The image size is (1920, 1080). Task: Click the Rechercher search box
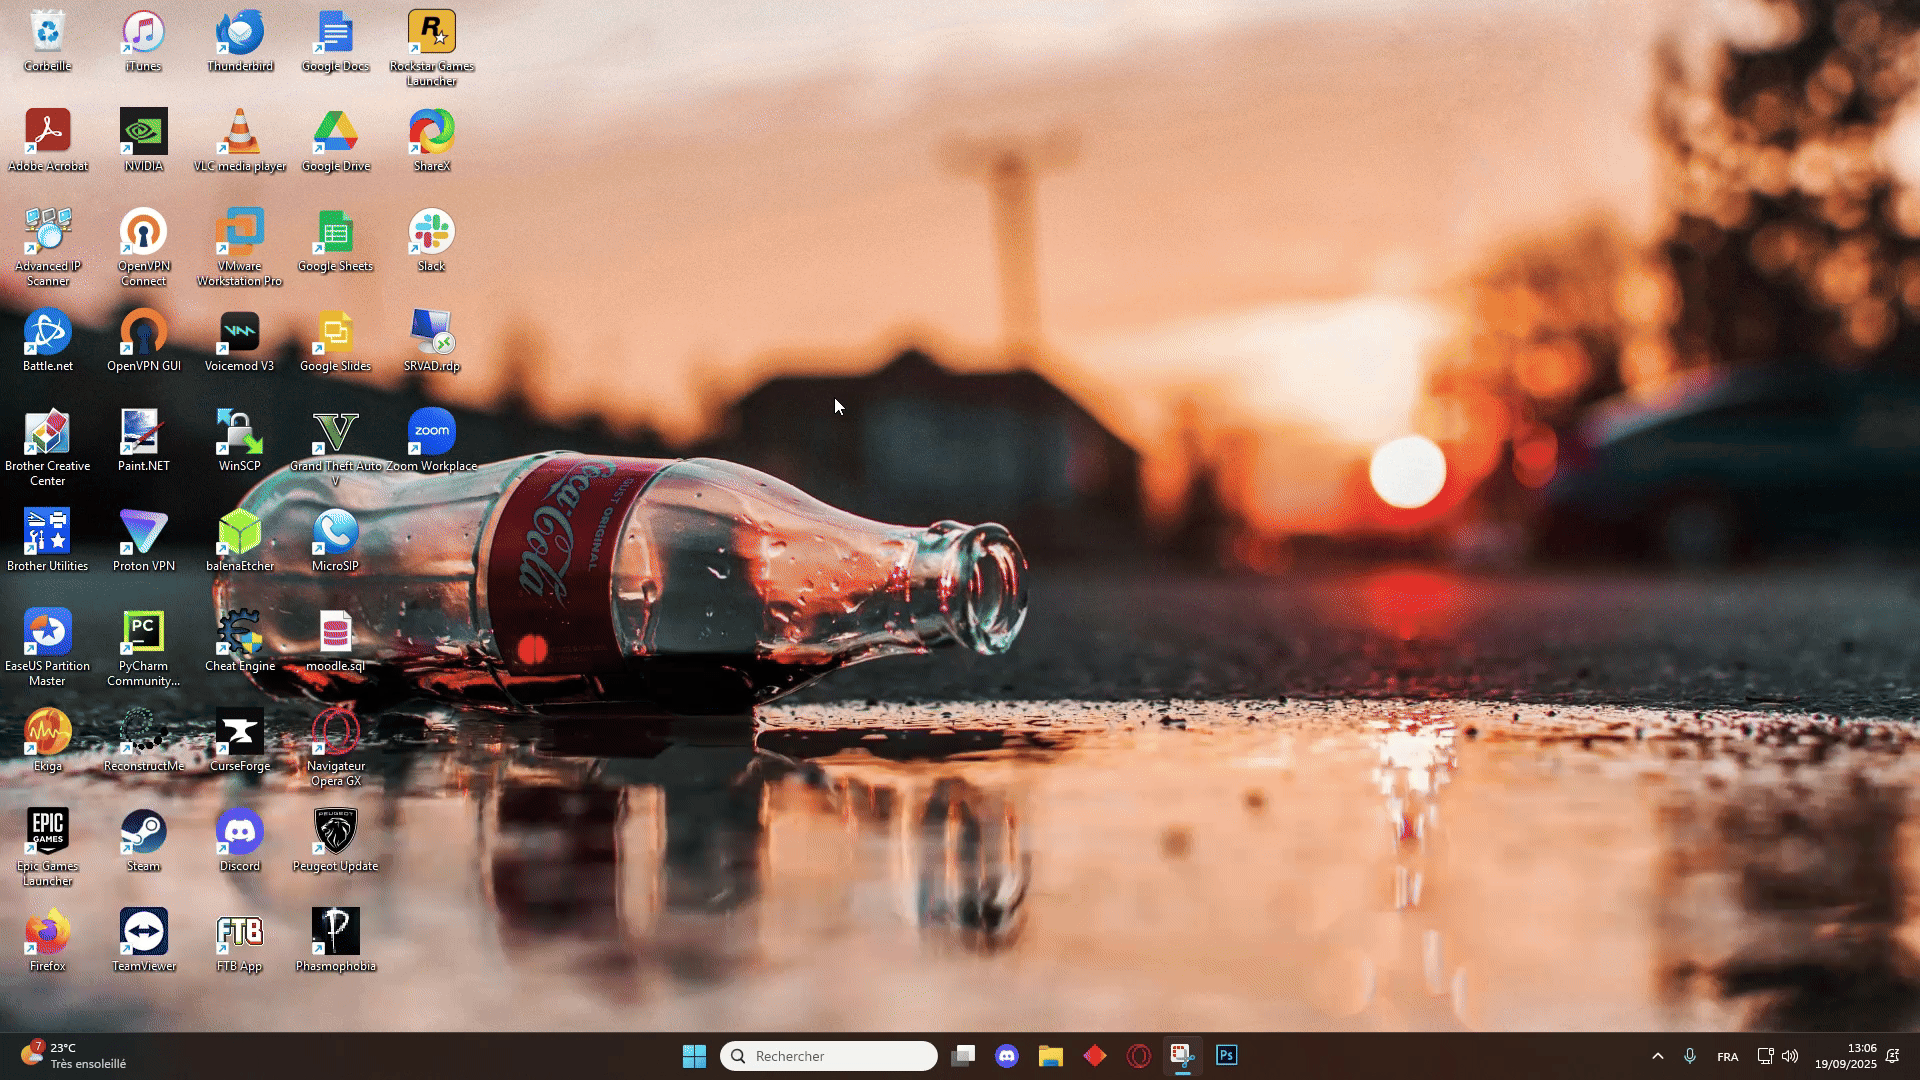[830, 1056]
